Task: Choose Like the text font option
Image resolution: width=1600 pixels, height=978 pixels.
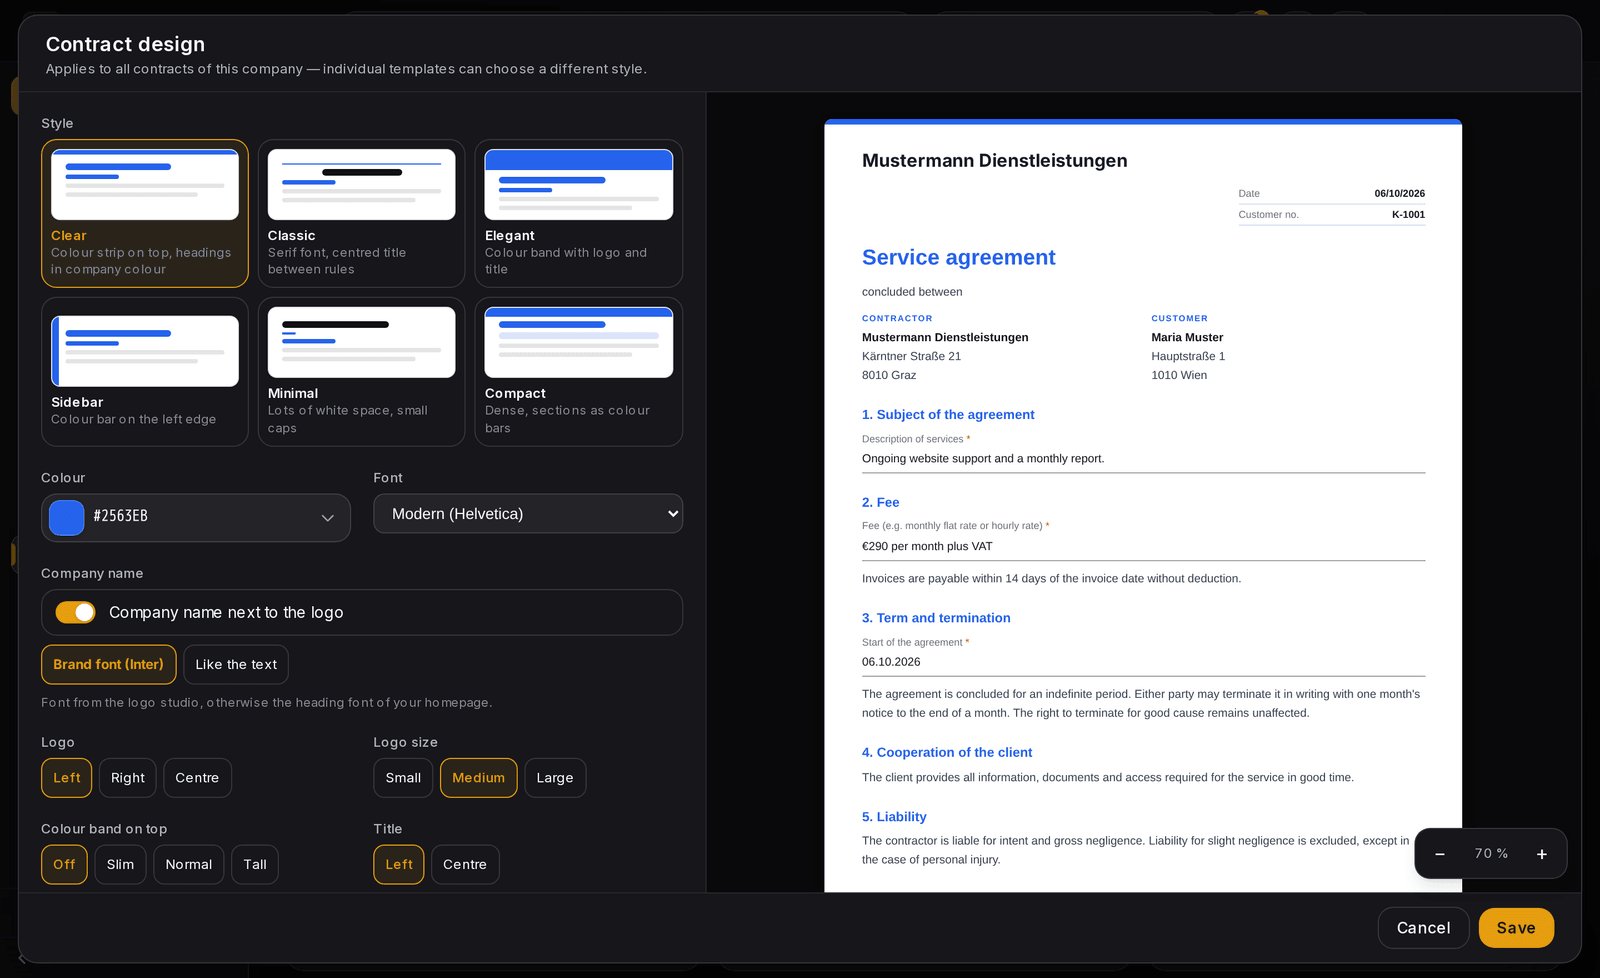Action: 236,664
